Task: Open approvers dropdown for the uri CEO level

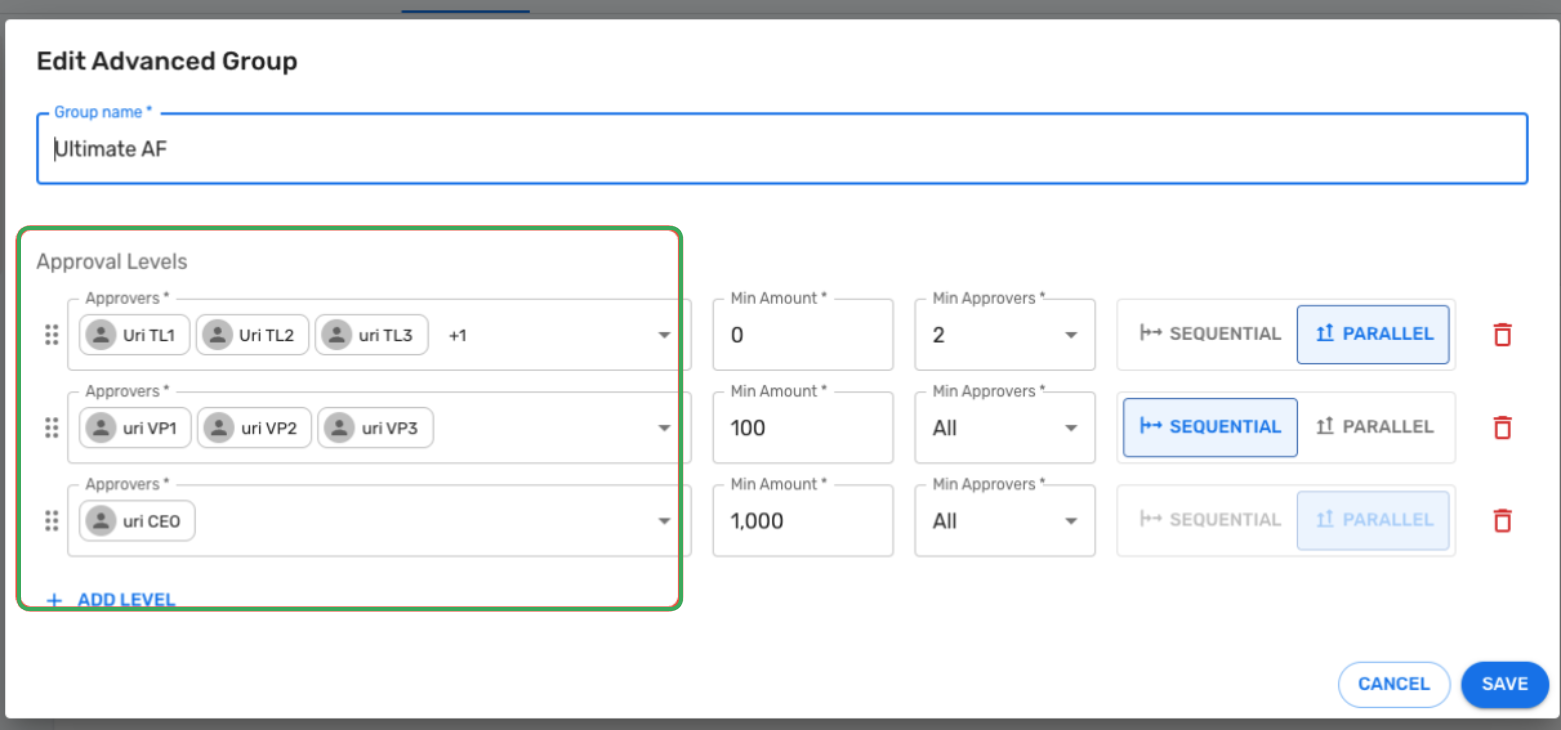Action: tap(664, 522)
